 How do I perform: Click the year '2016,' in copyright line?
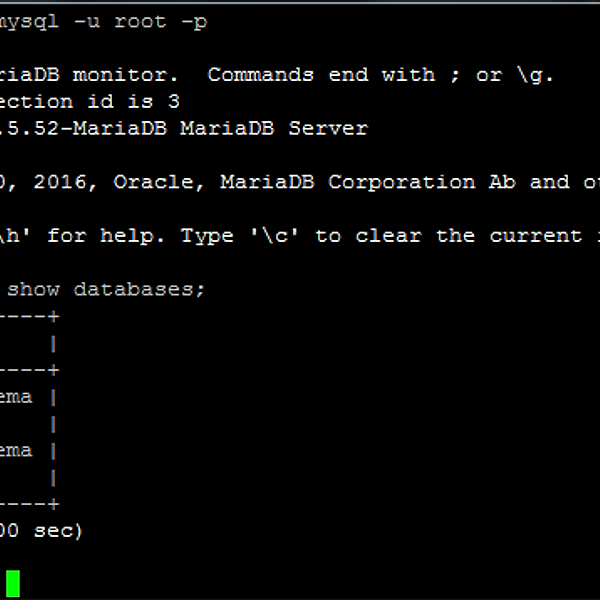click(65, 182)
